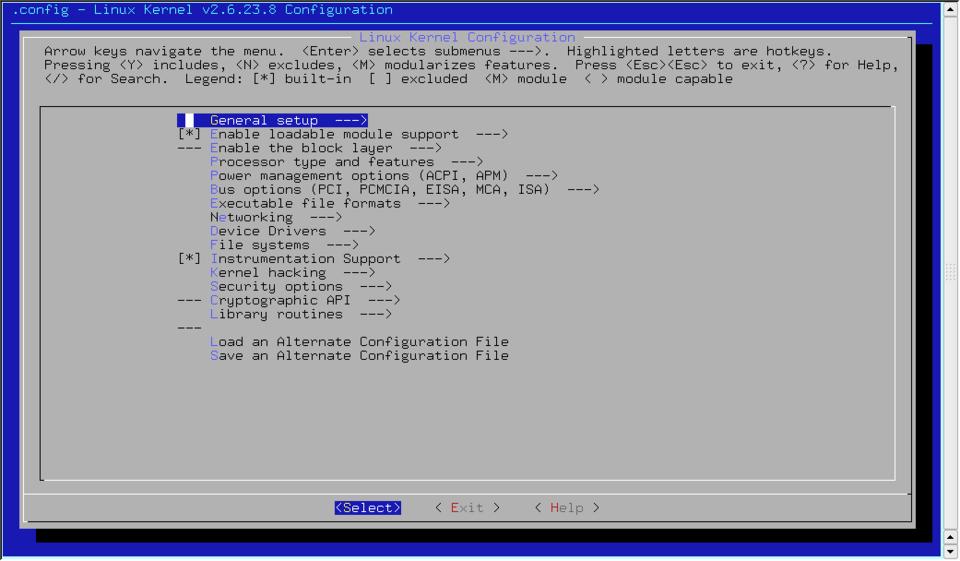Screen dimensions: 960x561
Task: Open Enable the block layer submenu
Action: click(326, 148)
